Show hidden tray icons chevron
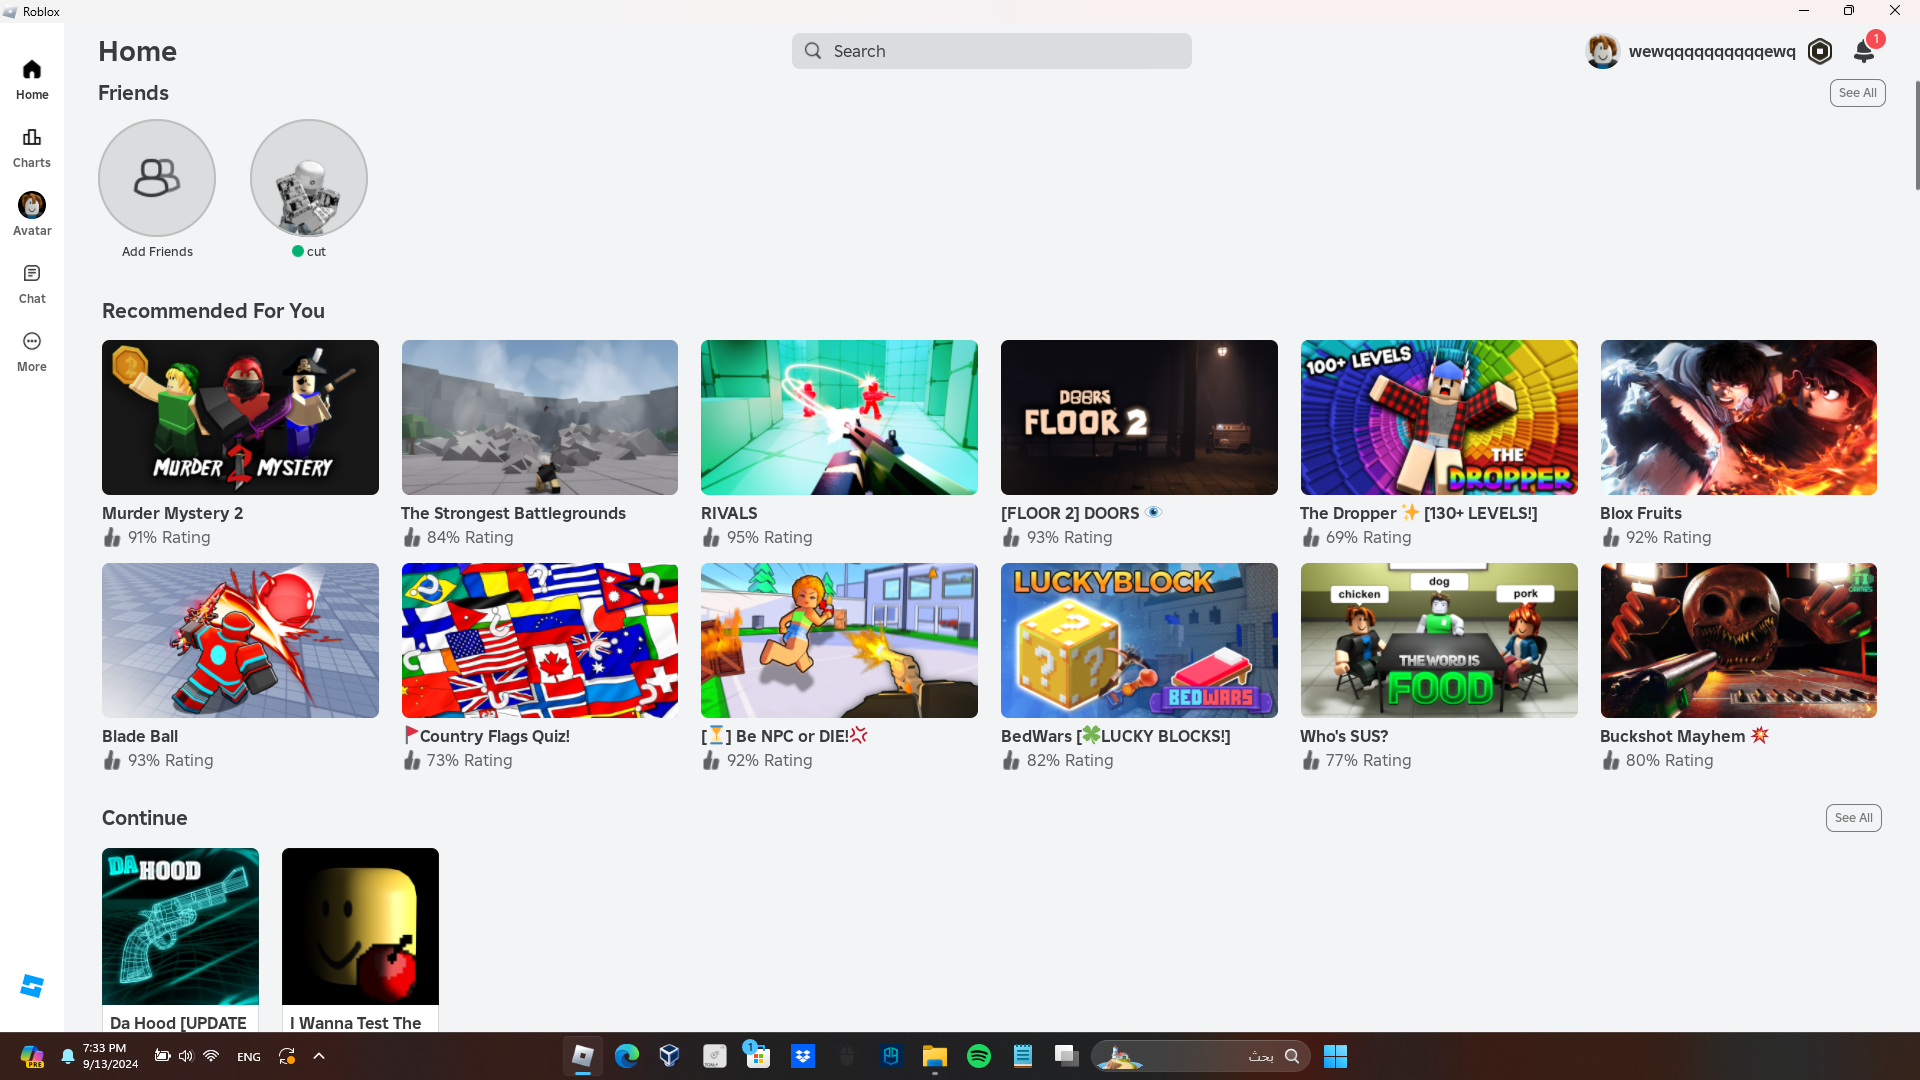Screen dimensions: 1920x1080 [x=319, y=1056]
